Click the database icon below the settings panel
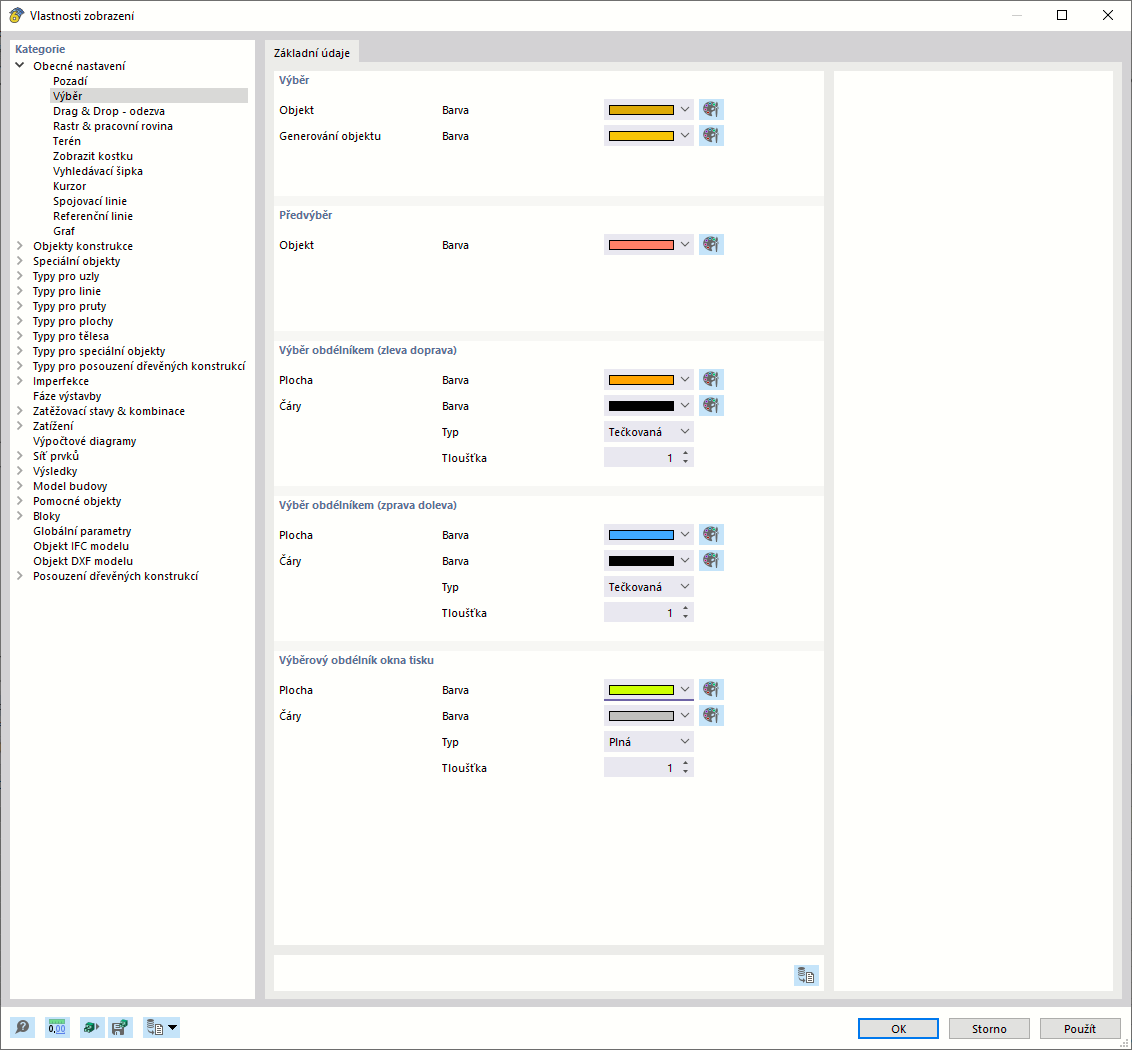This screenshot has width=1132, height=1050. (x=806, y=976)
